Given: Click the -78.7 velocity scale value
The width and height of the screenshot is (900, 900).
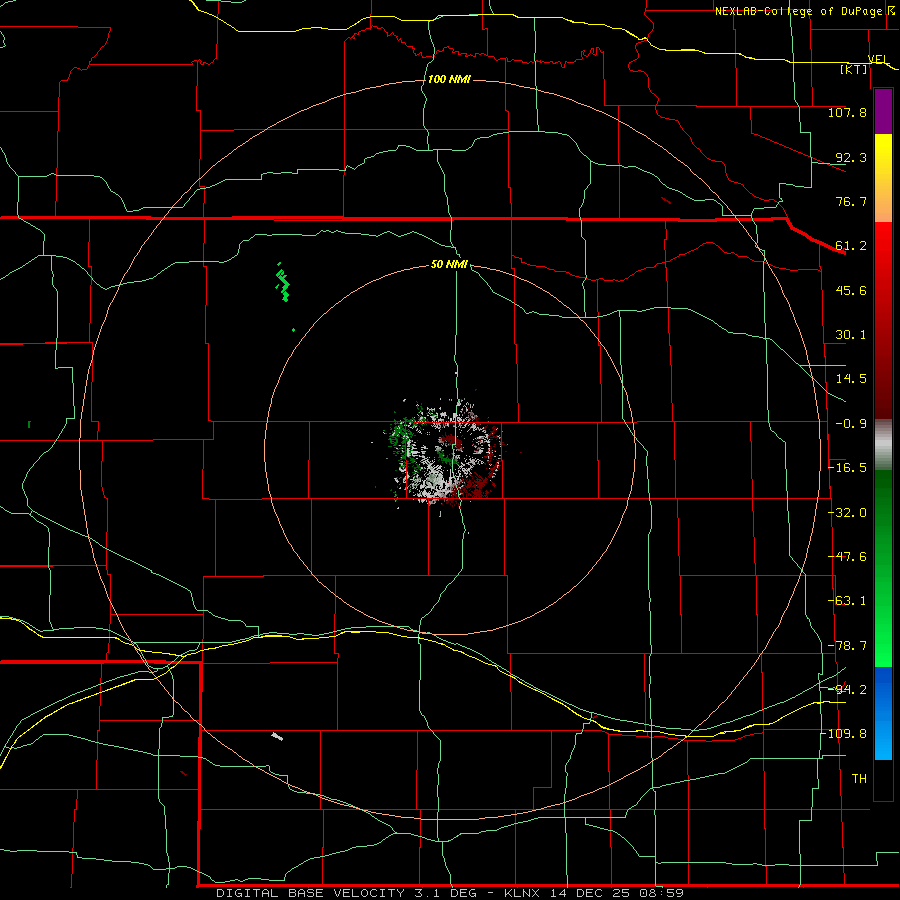Looking at the screenshot, I should point(847,646).
